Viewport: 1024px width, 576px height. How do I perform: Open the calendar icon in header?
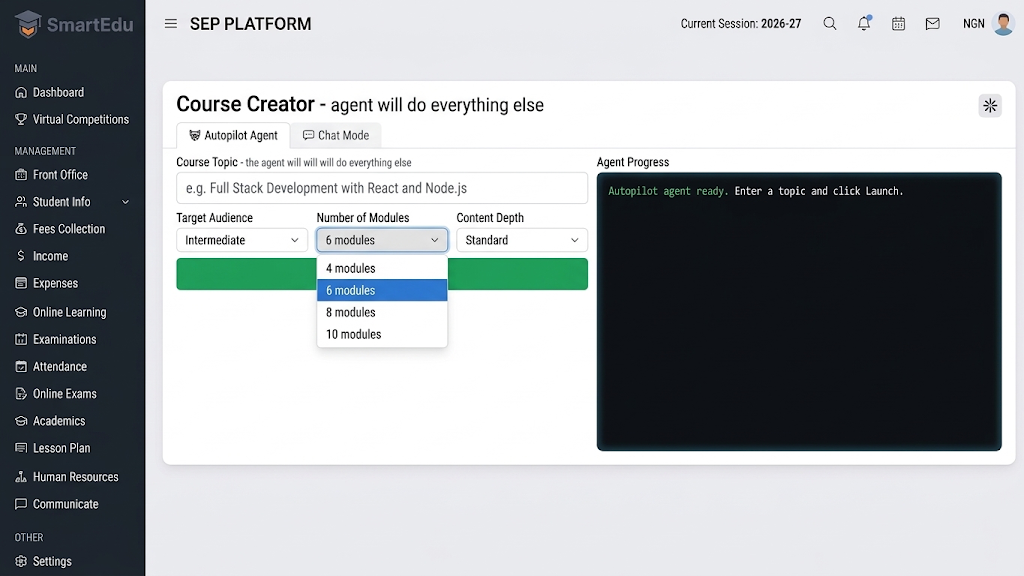(x=899, y=24)
